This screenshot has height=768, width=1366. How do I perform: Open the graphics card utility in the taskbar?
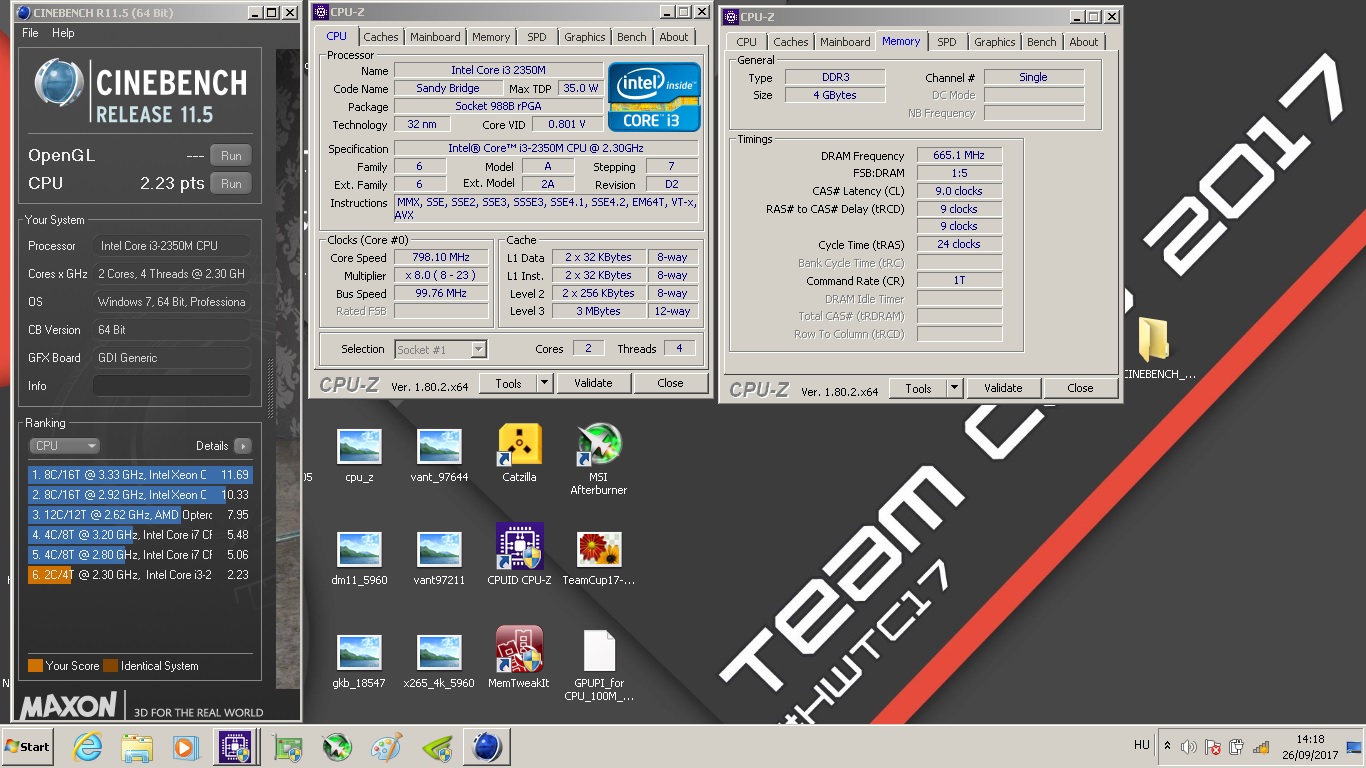(288, 747)
